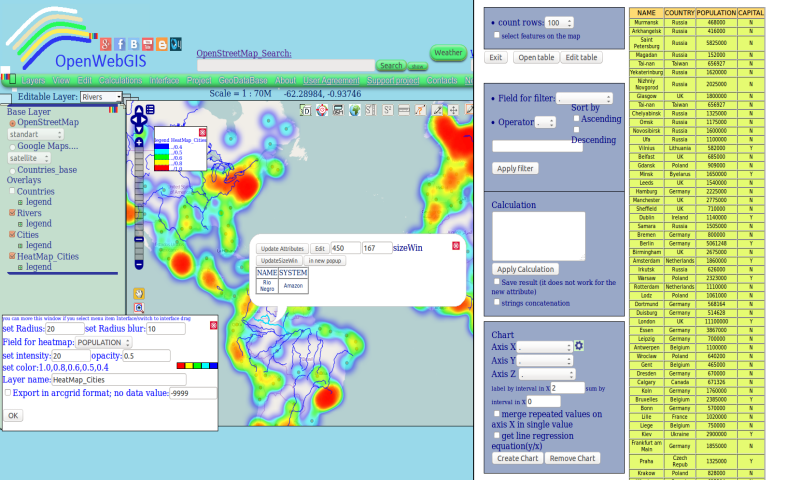Click the globe toolbar icon
800x480 pixels.
pos(355,110)
